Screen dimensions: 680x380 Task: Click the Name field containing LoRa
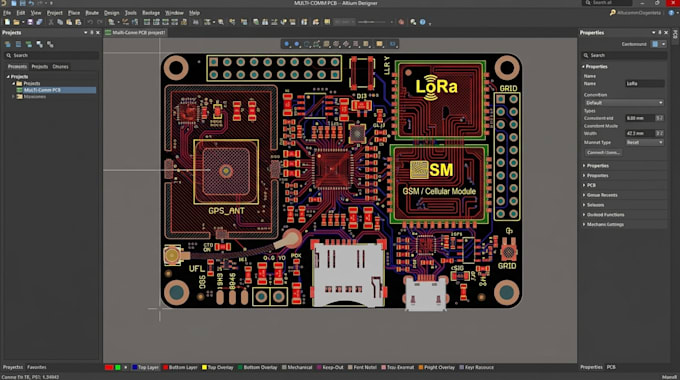[644, 83]
